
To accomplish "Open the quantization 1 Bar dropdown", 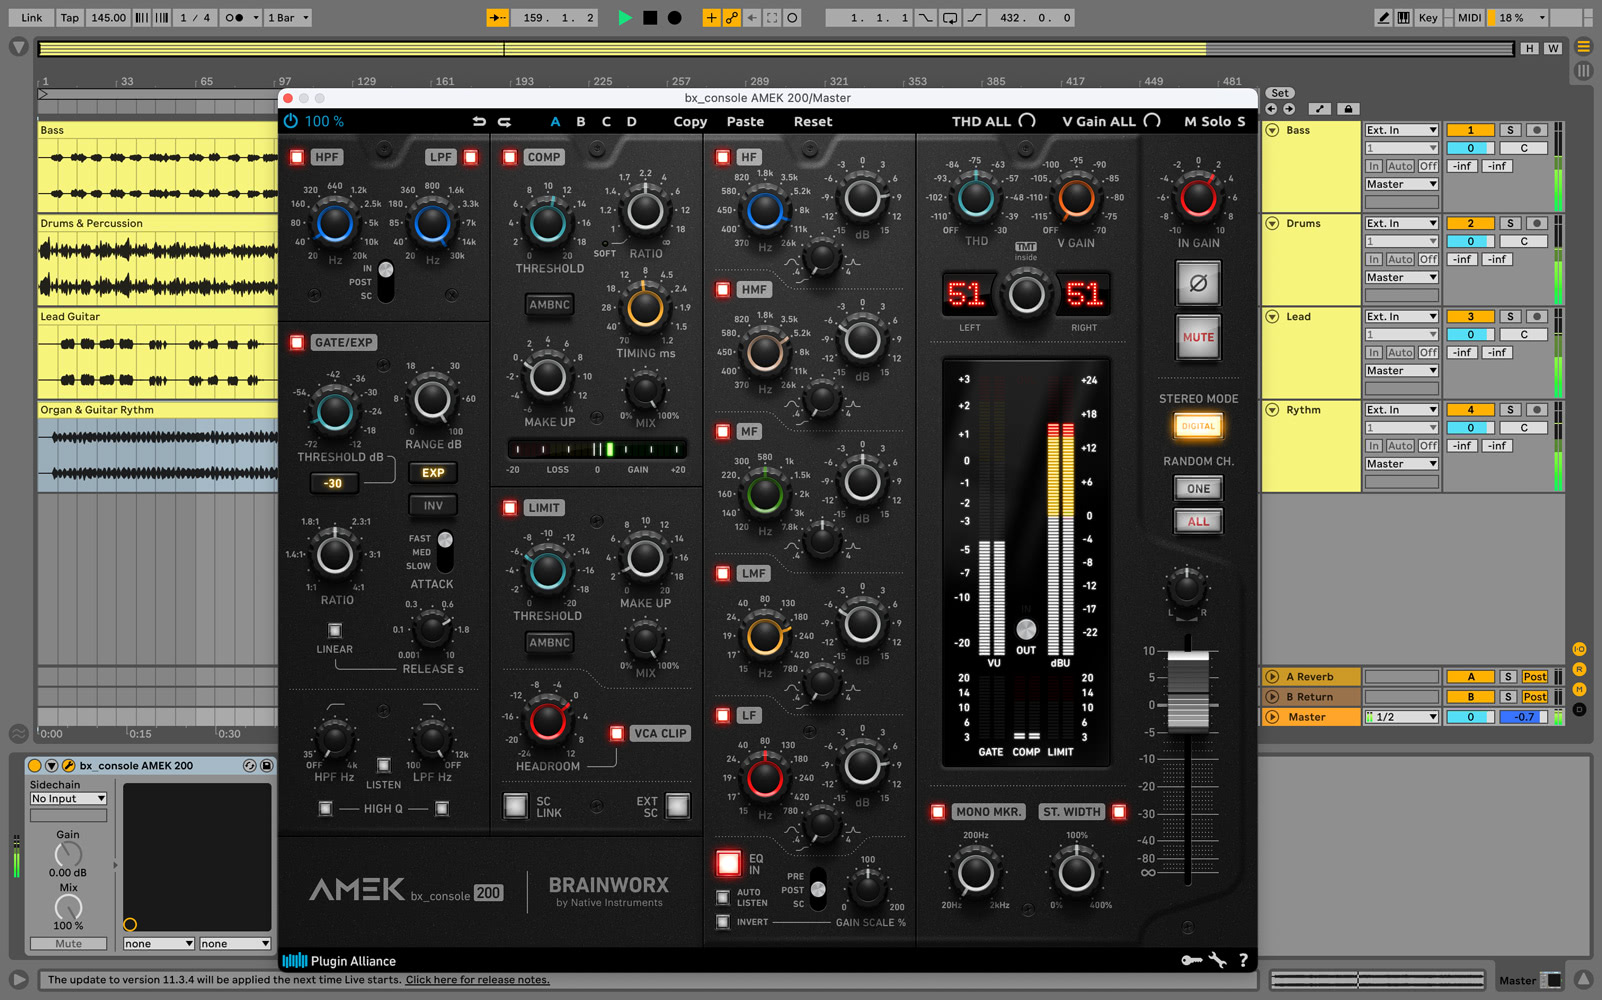I will pyautogui.click(x=288, y=17).
